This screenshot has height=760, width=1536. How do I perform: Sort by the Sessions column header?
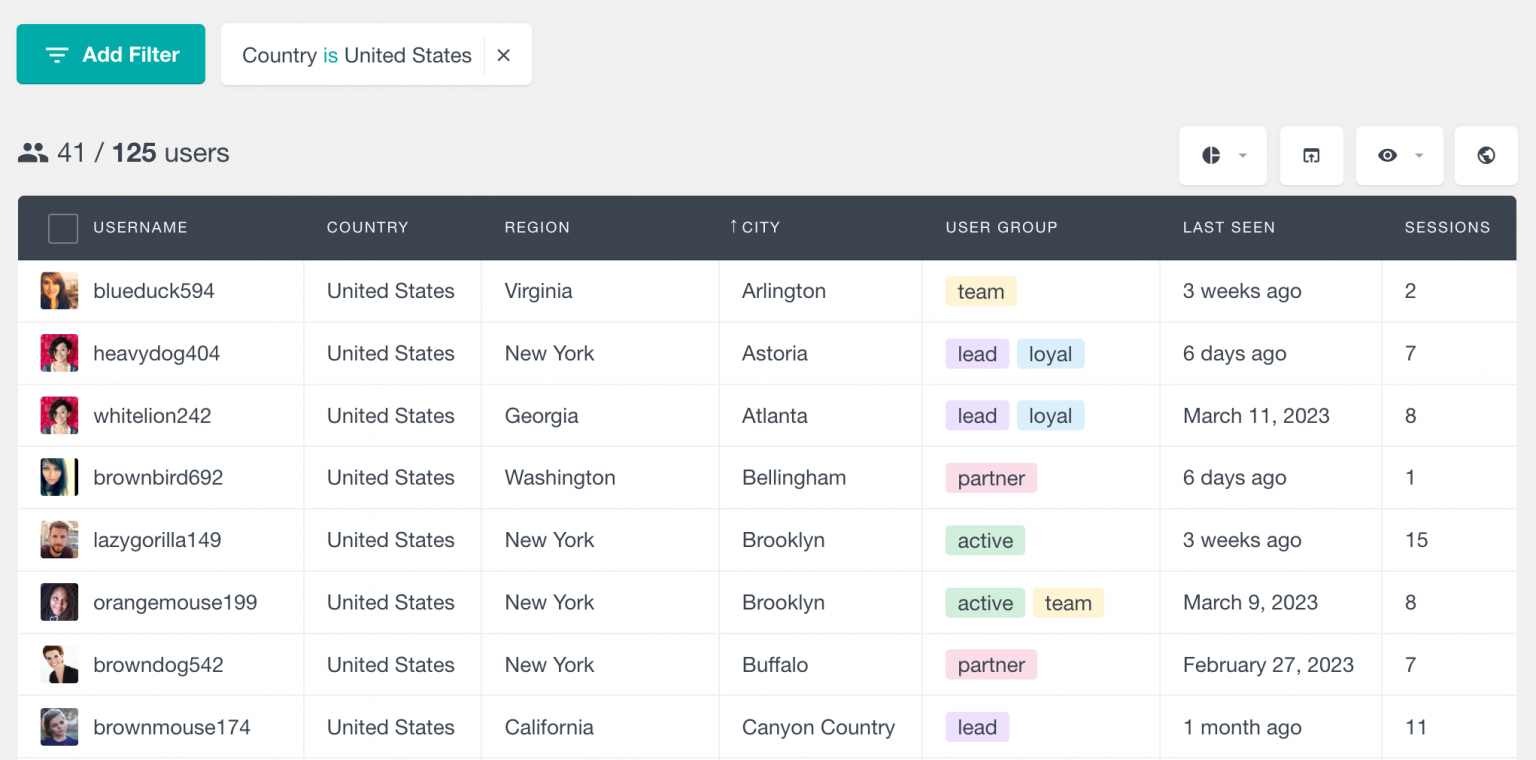pos(1446,228)
